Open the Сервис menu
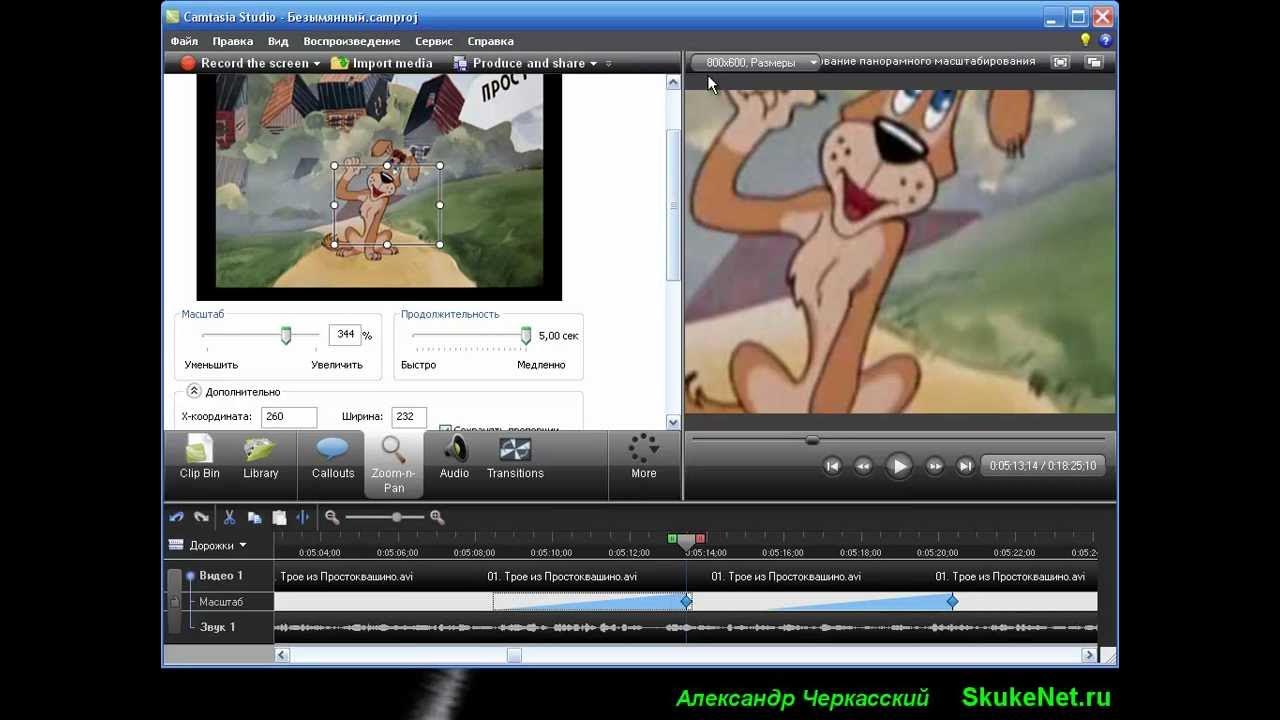The image size is (1280, 720). (x=434, y=41)
